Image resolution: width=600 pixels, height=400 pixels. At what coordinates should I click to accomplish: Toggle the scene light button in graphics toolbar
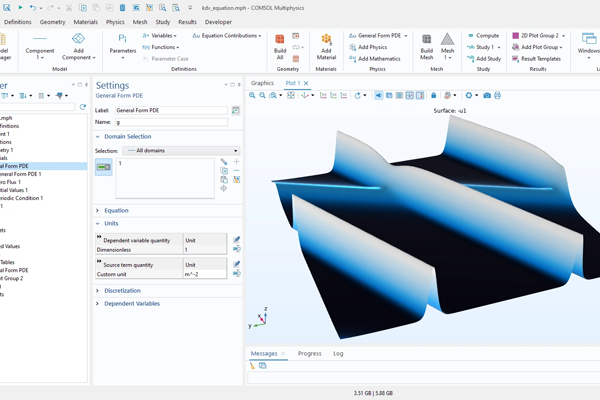[378, 95]
